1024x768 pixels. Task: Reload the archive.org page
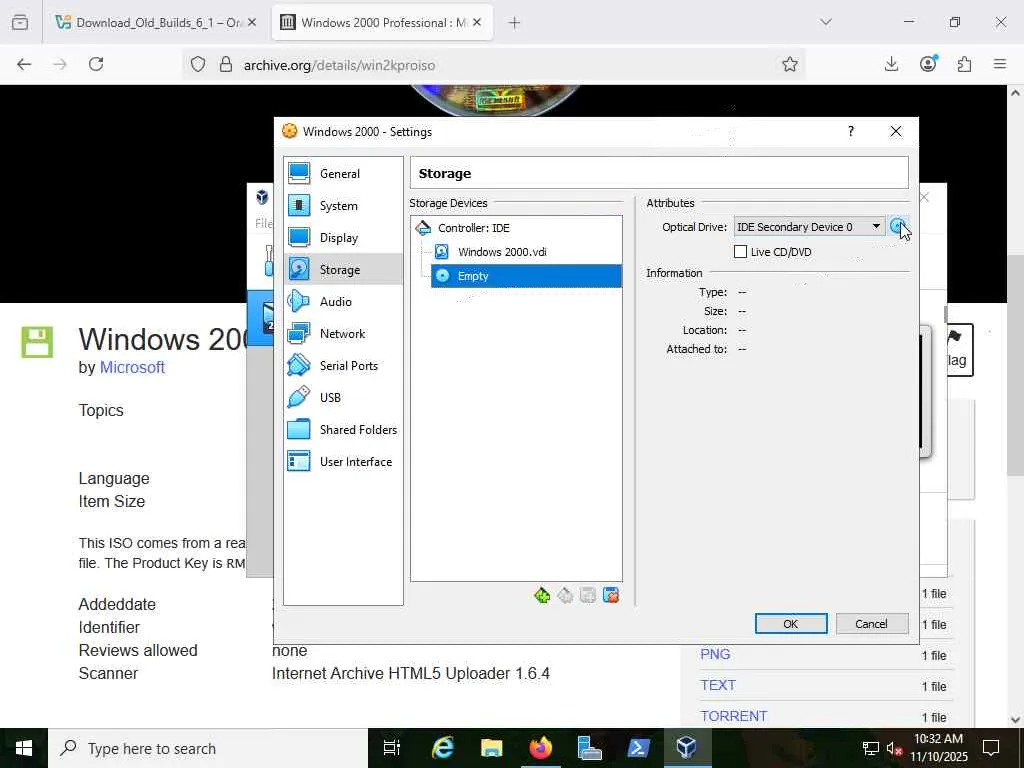[96, 64]
